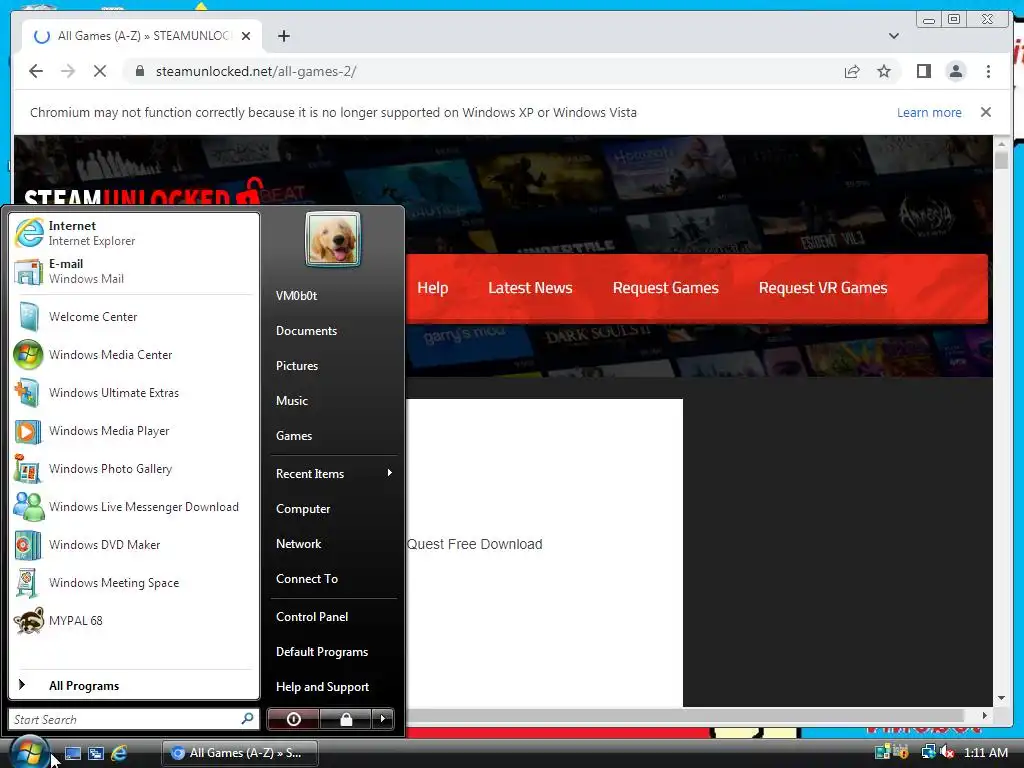Click the dog user account picture
This screenshot has width=1024, height=768.
click(333, 239)
